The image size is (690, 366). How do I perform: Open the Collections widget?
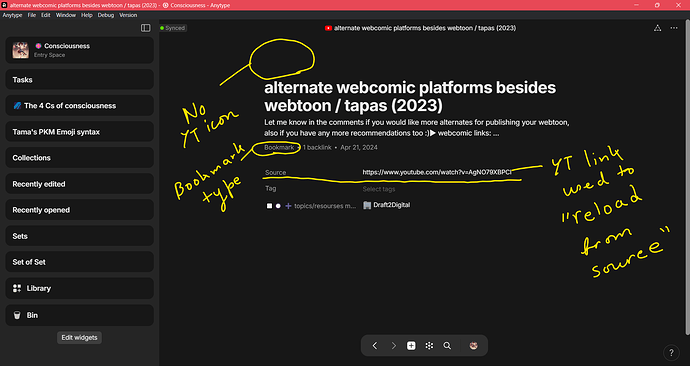click(80, 157)
